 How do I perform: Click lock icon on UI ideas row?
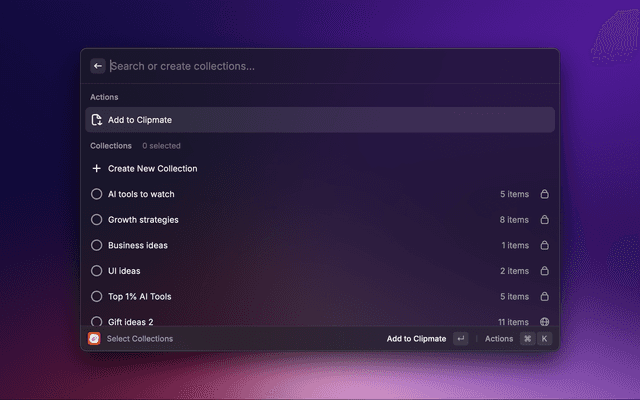pos(544,271)
